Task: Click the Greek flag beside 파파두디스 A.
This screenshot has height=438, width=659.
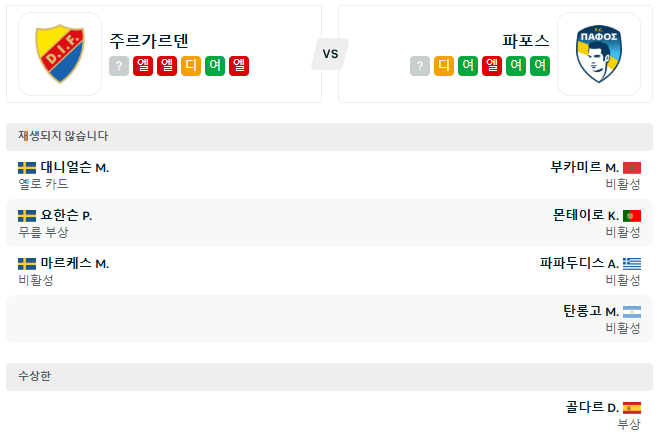Action: (631, 264)
